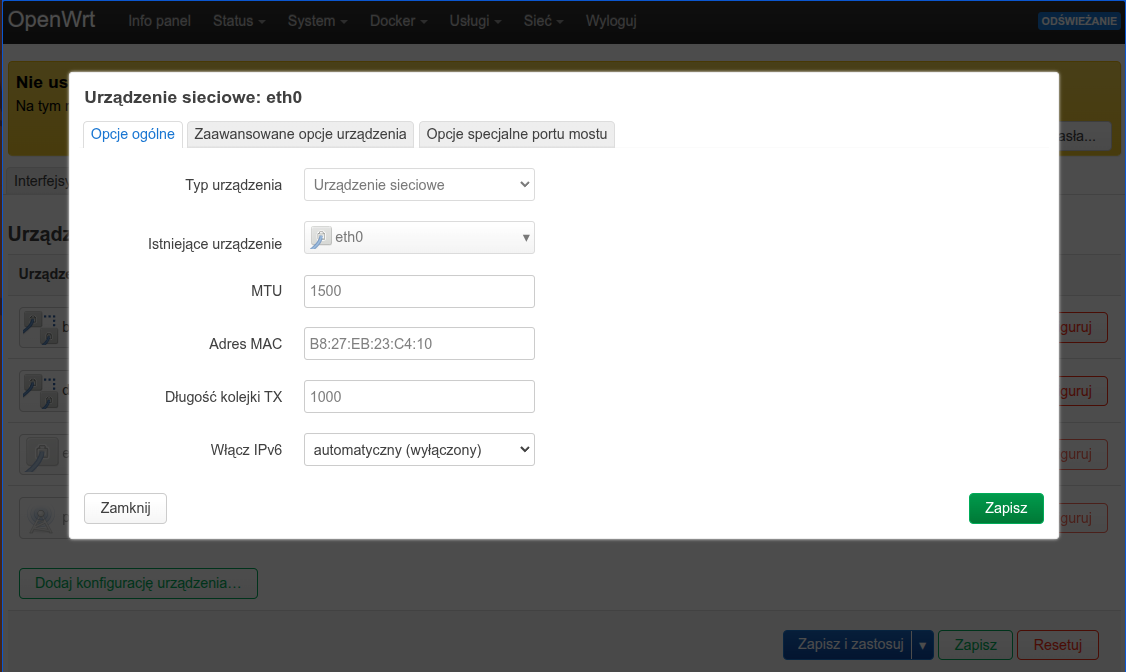Image resolution: width=1126 pixels, height=672 pixels.
Task: Open the Status menu in navbar
Action: tap(239, 21)
